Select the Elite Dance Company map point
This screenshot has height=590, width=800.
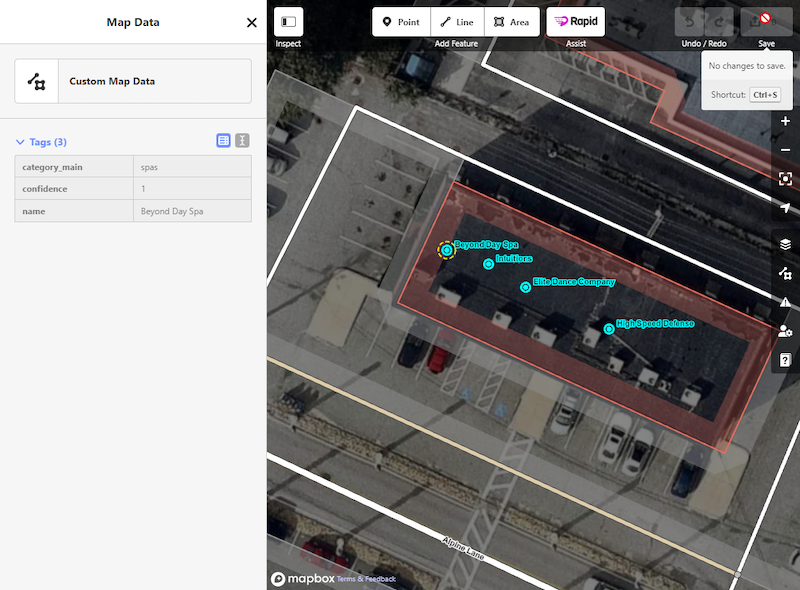coord(525,287)
